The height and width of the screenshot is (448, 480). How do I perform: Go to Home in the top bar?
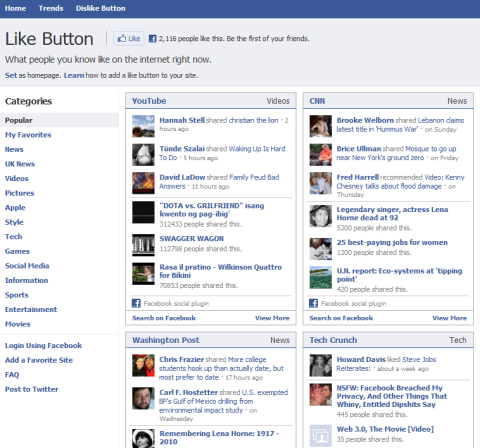(15, 8)
